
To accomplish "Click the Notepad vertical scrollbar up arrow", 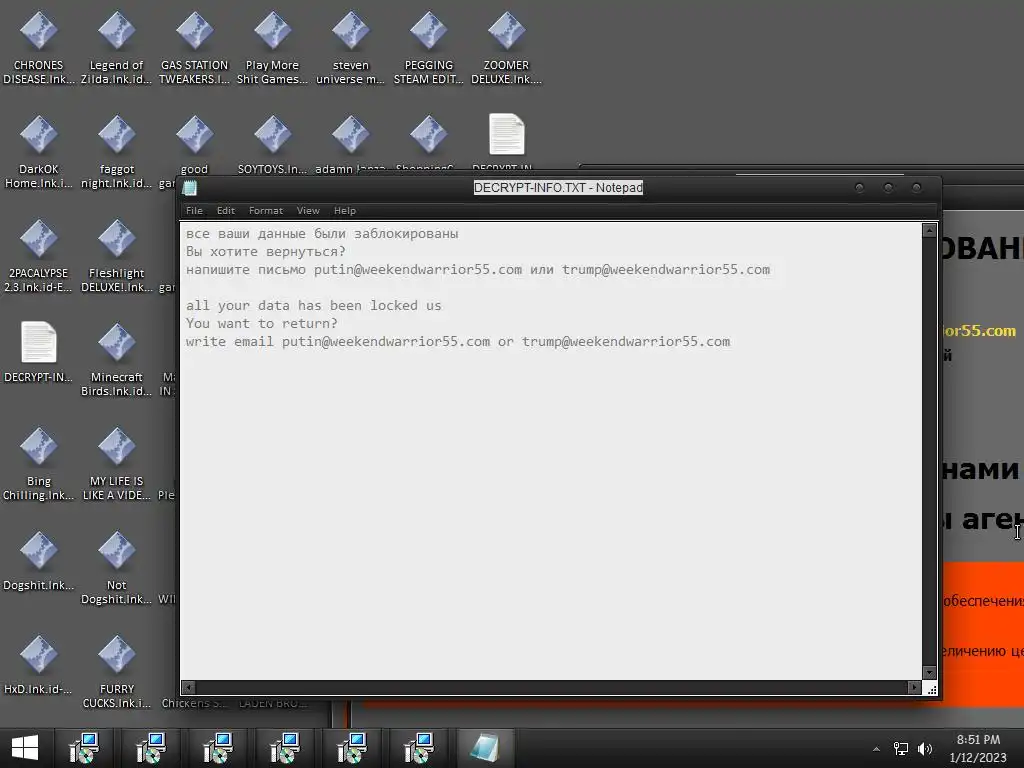I will [929, 231].
